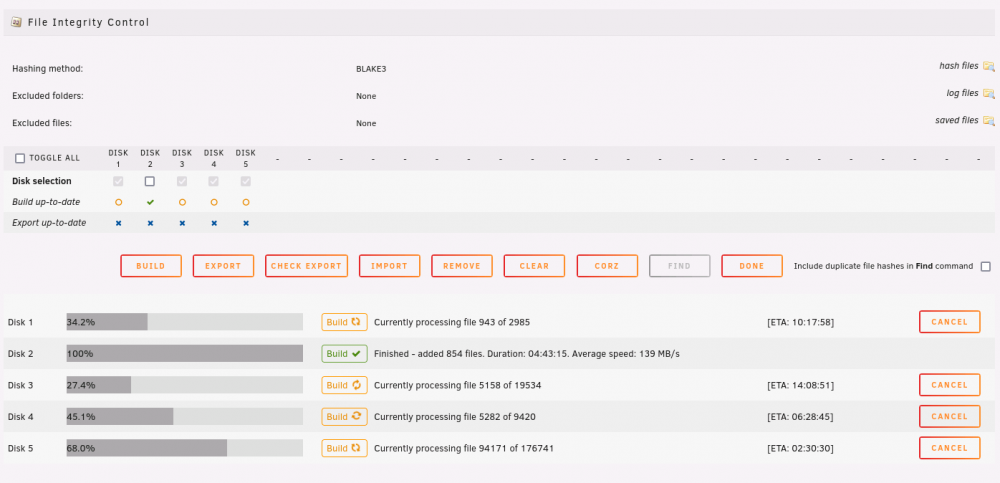Cancel the Disk 5 build
Image resolution: width=1000 pixels, height=483 pixels.
tap(950, 448)
